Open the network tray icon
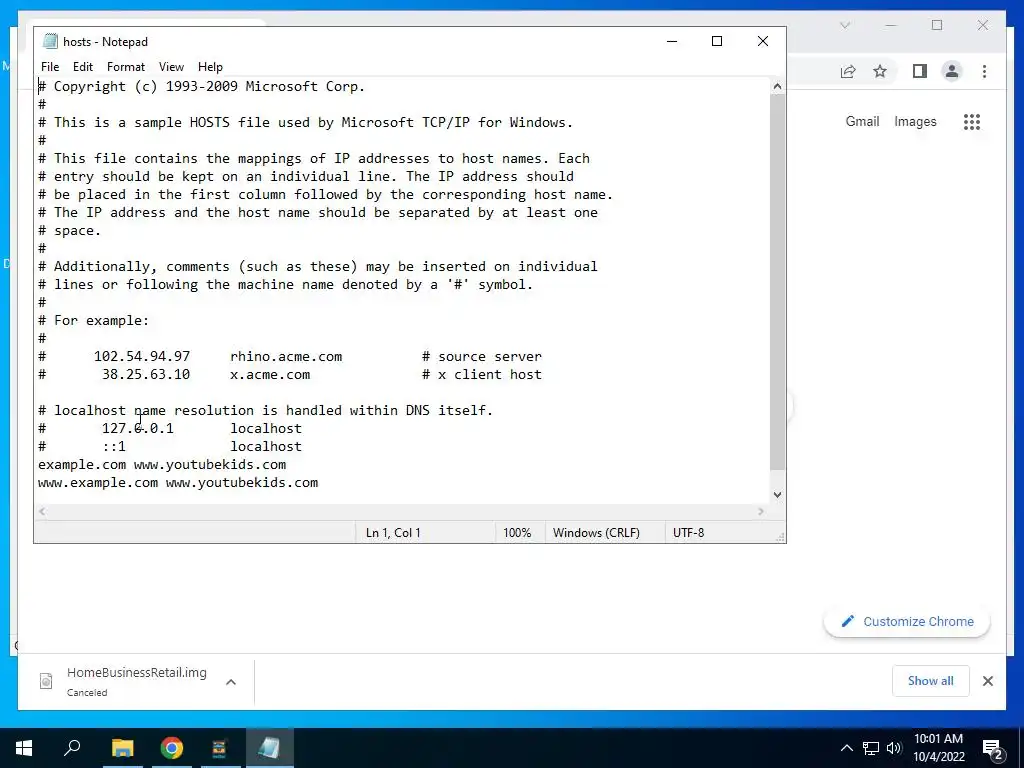Screen dimensions: 1024x768 tap(871, 748)
